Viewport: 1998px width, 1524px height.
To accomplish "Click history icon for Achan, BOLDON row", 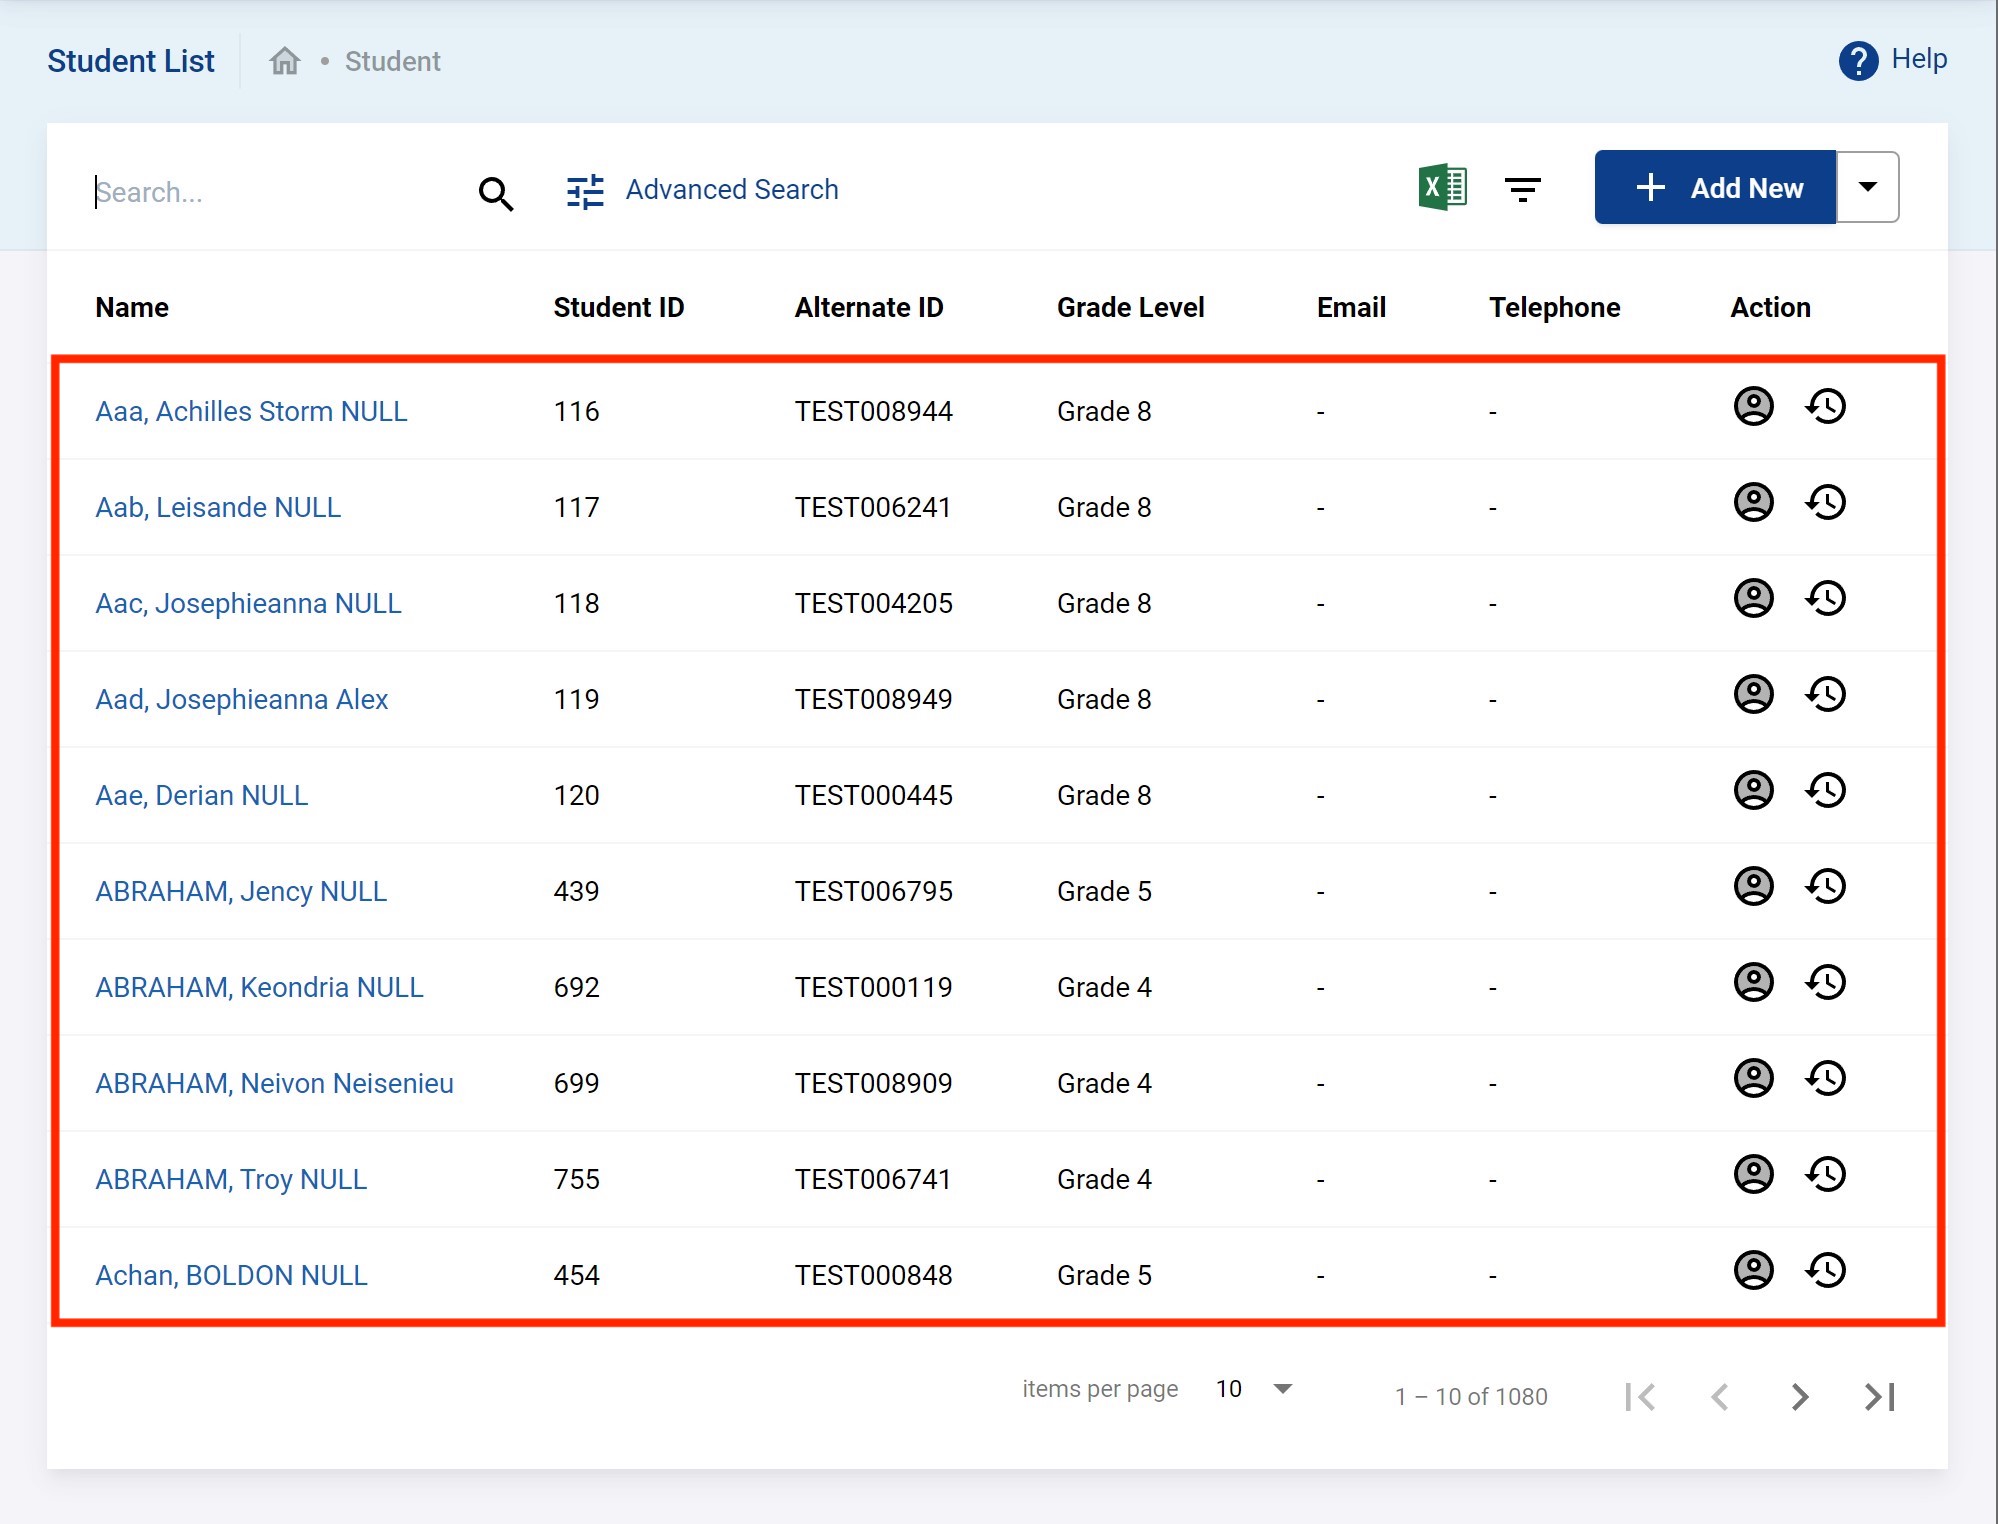I will (1825, 1271).
